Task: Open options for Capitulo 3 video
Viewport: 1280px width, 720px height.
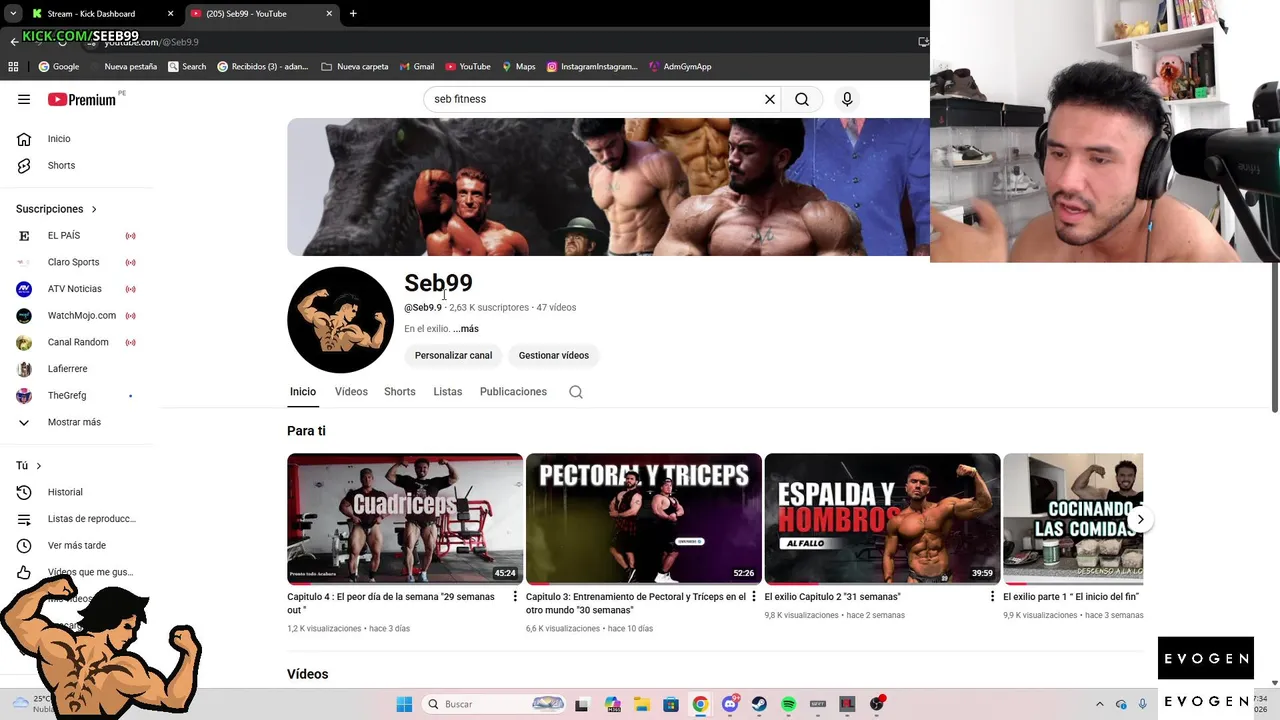Action: click(x=754, y=597)
